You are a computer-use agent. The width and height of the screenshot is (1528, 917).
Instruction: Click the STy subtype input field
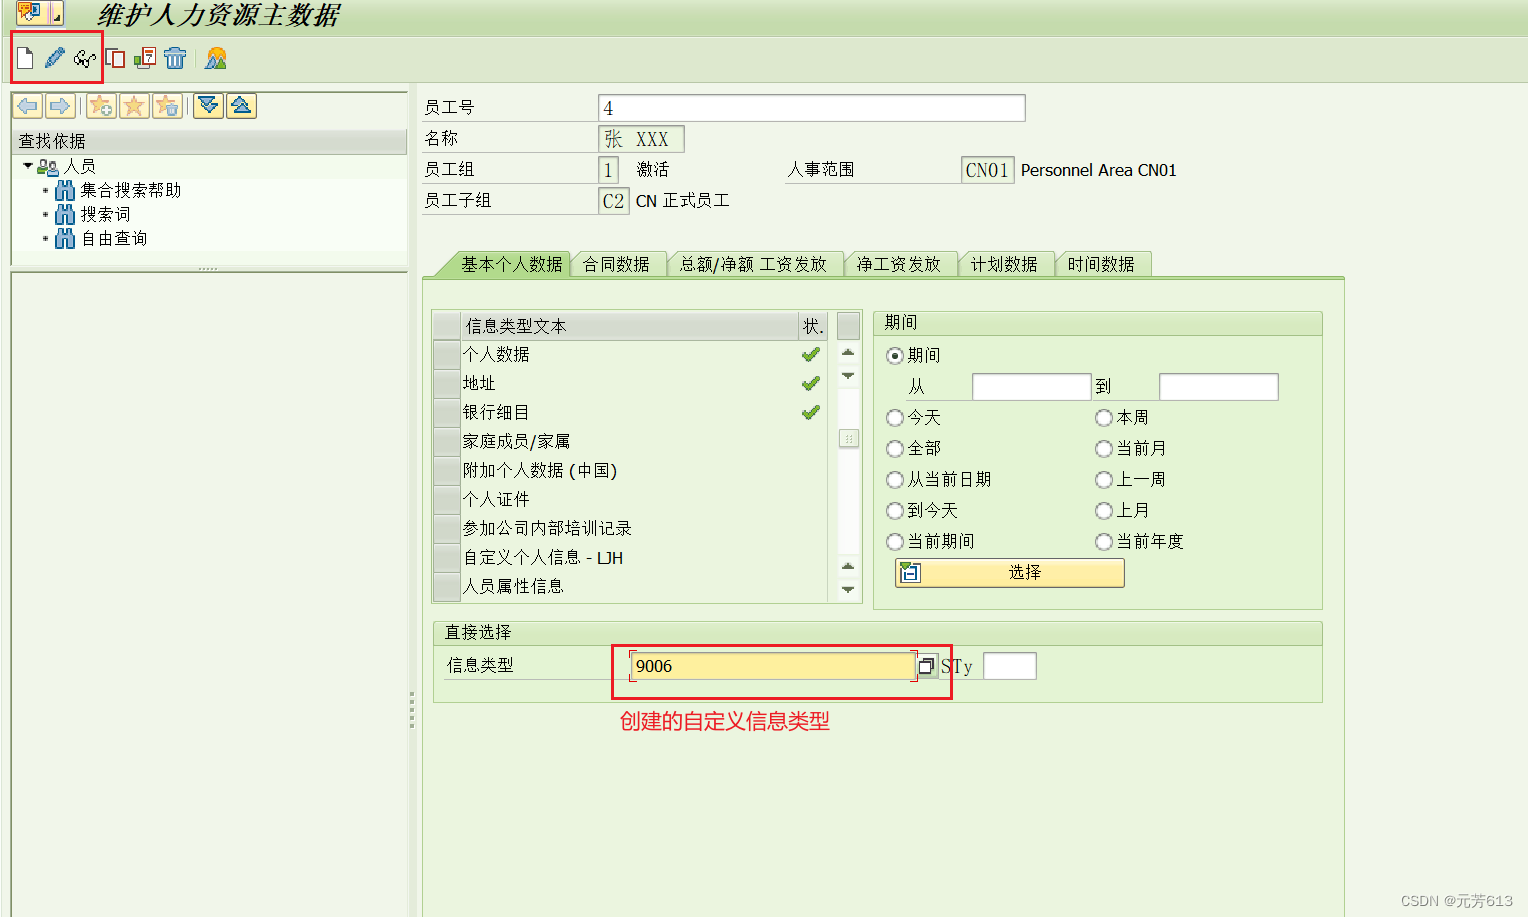1009,666
